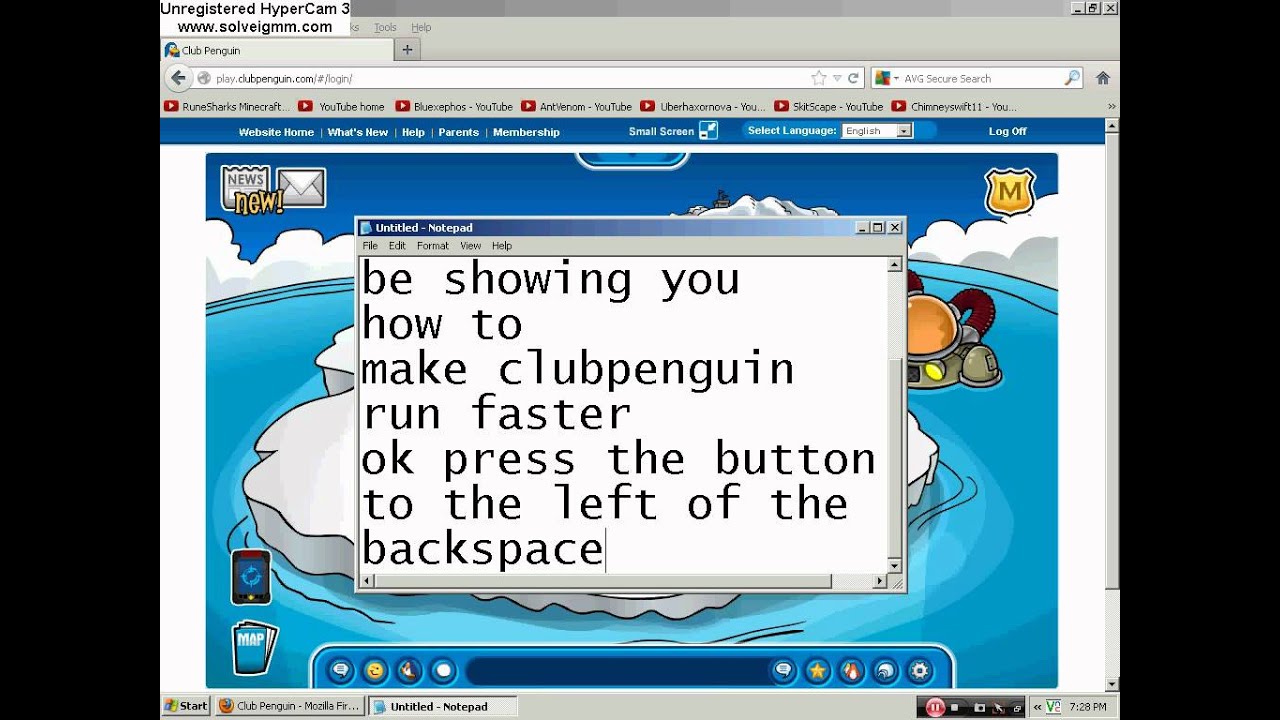Open the Select Language dropdown
This screenshot has height=720, width=1280.
(877, 131)
